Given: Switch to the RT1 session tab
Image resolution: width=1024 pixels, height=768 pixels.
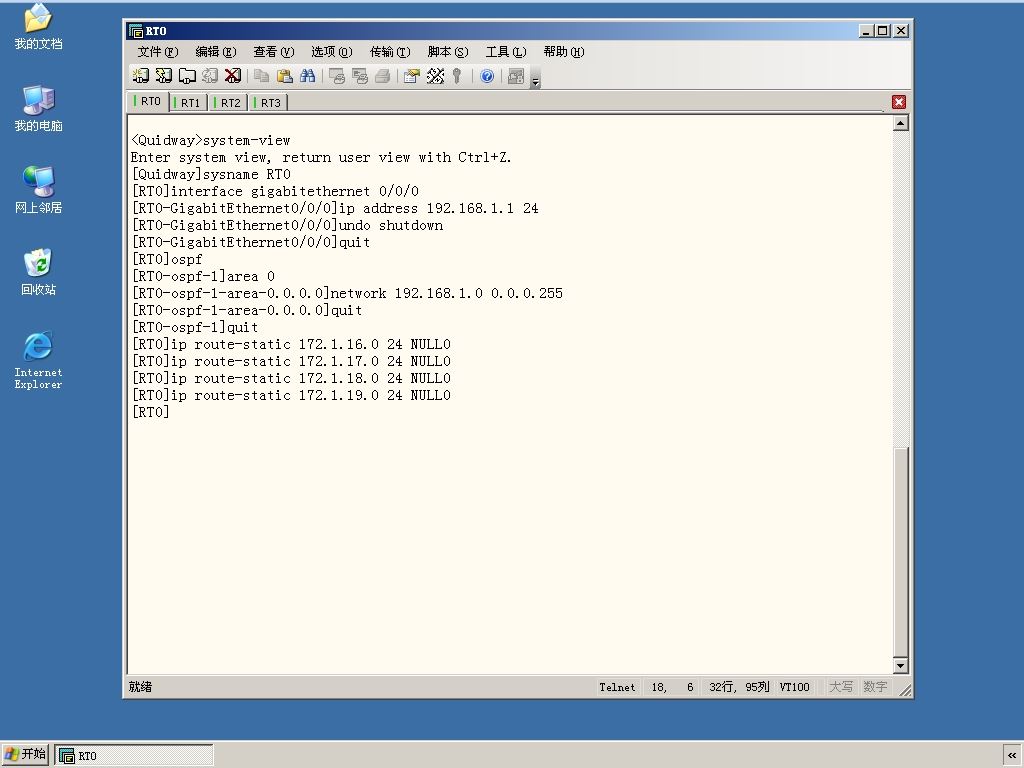Looking at the screenshot, I should click(189, 103).
